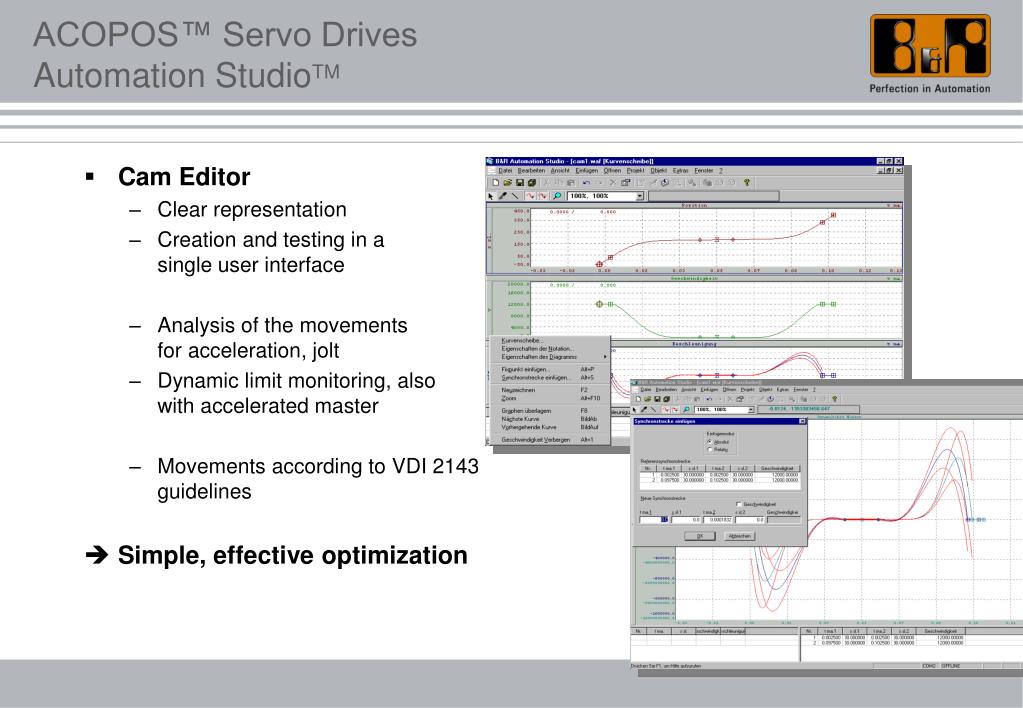Select pointer arrow tool in lower window
The height and width of the screenshot is (708, 1023).
point(634,409)
